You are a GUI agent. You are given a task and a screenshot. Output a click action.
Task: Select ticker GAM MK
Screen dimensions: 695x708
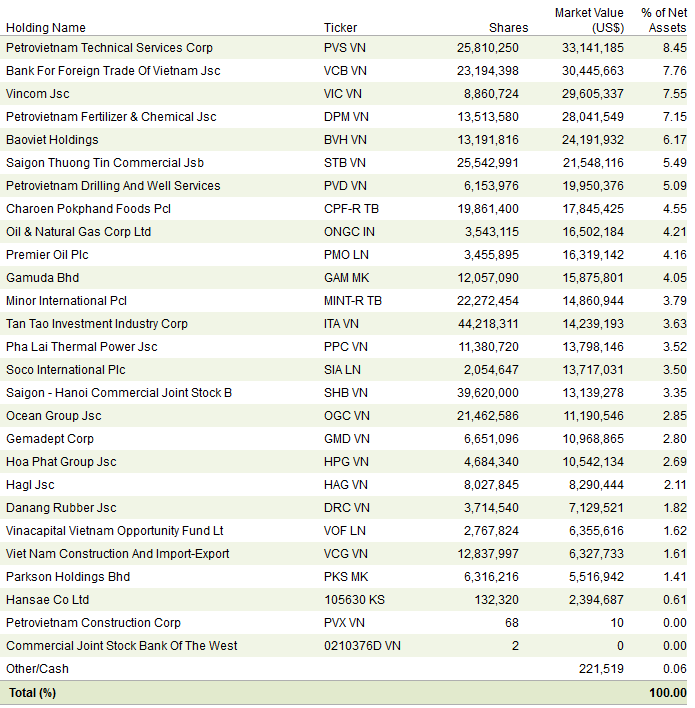[x=346, y=278]
